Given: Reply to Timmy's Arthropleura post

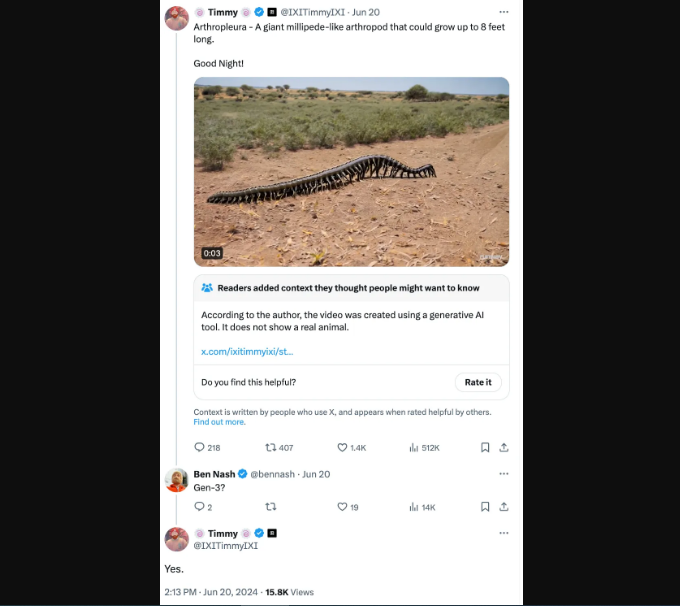Looking at the screenshot, I should [x=199, y=448].
